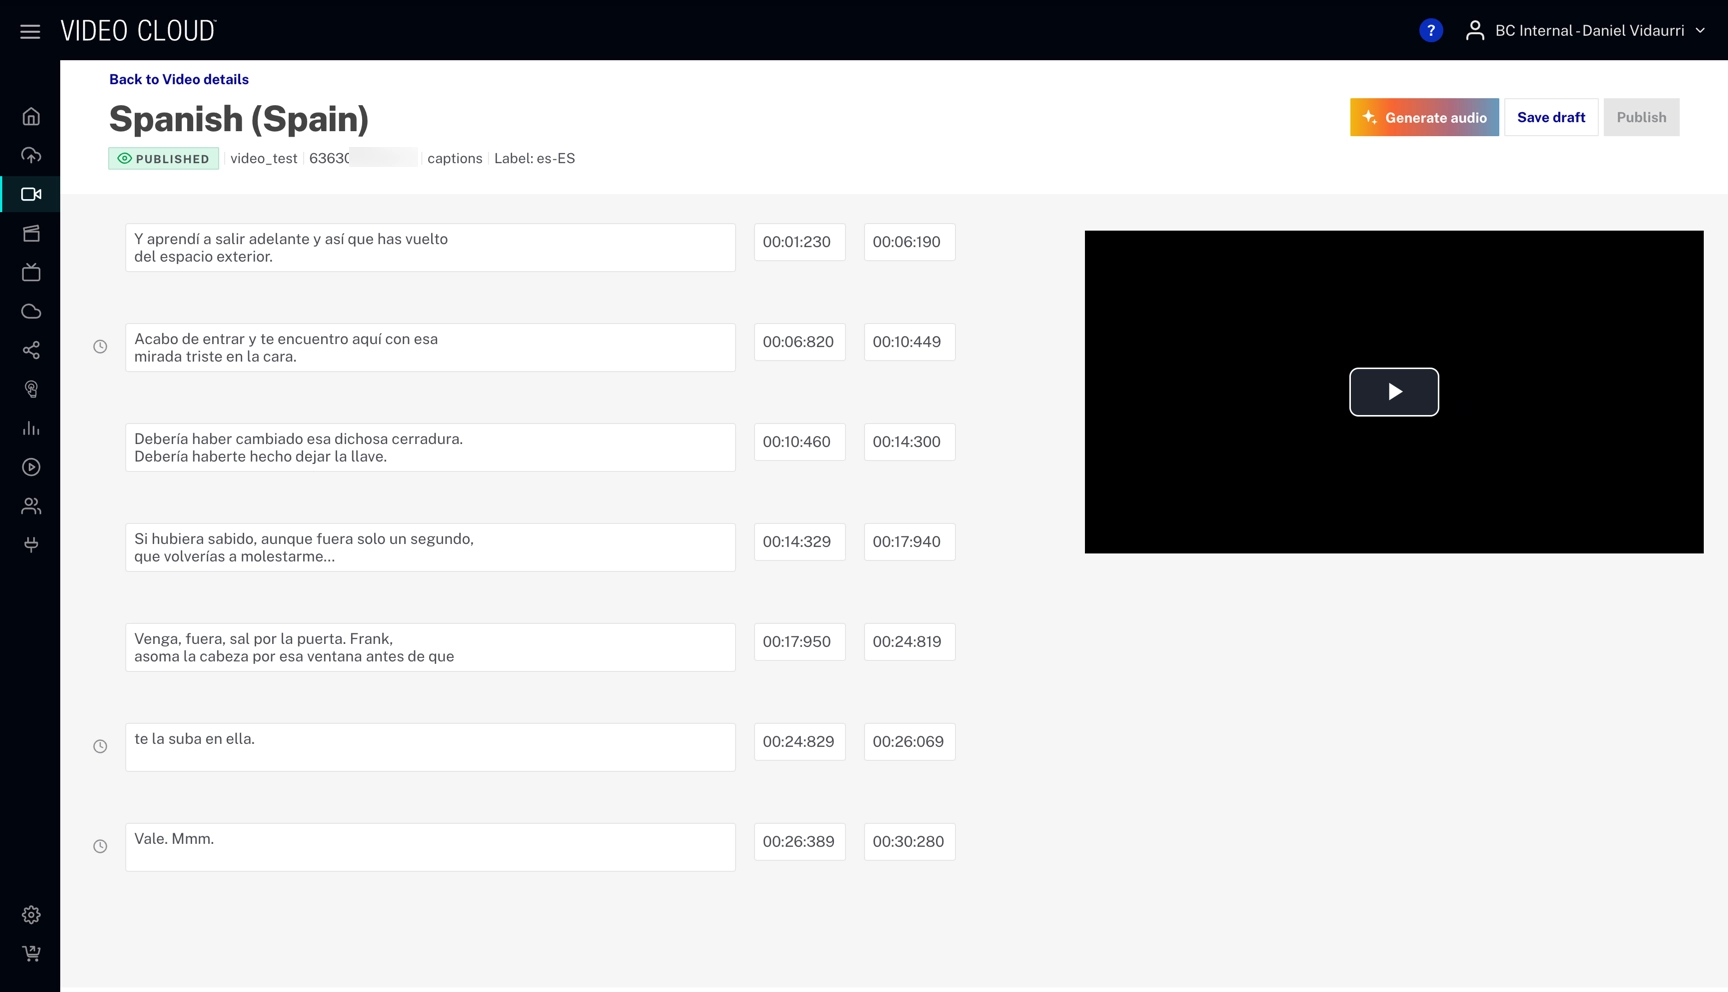The image size is (1728, 992).
Task: Open the Live TV icon in sidebar
Action: click(31, 272)
